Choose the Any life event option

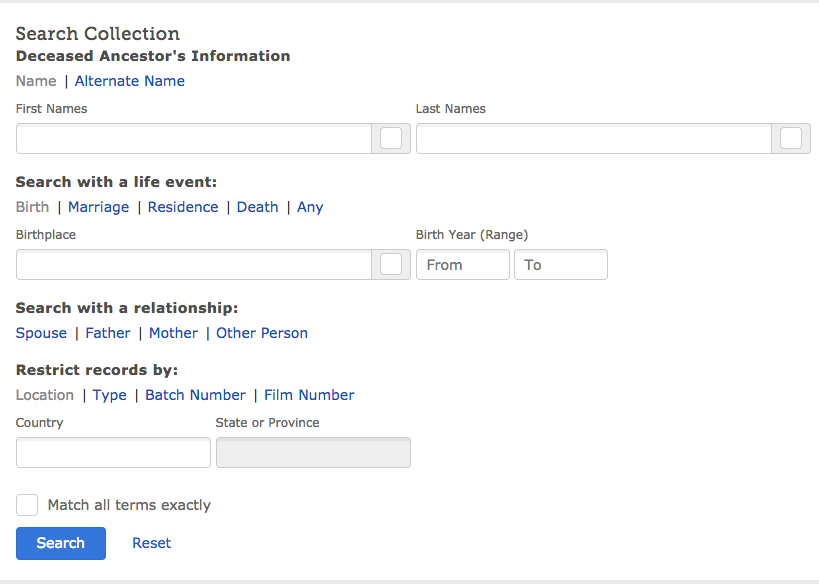310,207
